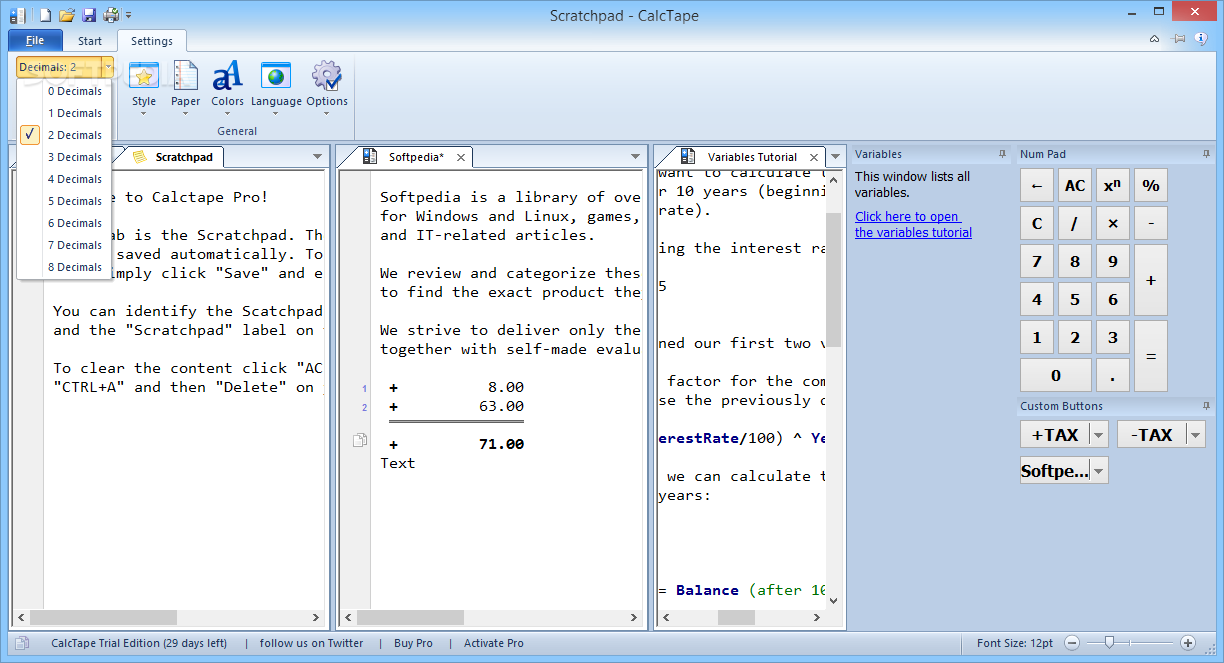The width and height of the screenshot is (1224, 663).
Task: Click the Open folder icon in quick access toolbar
Action: tap(67, 15)
